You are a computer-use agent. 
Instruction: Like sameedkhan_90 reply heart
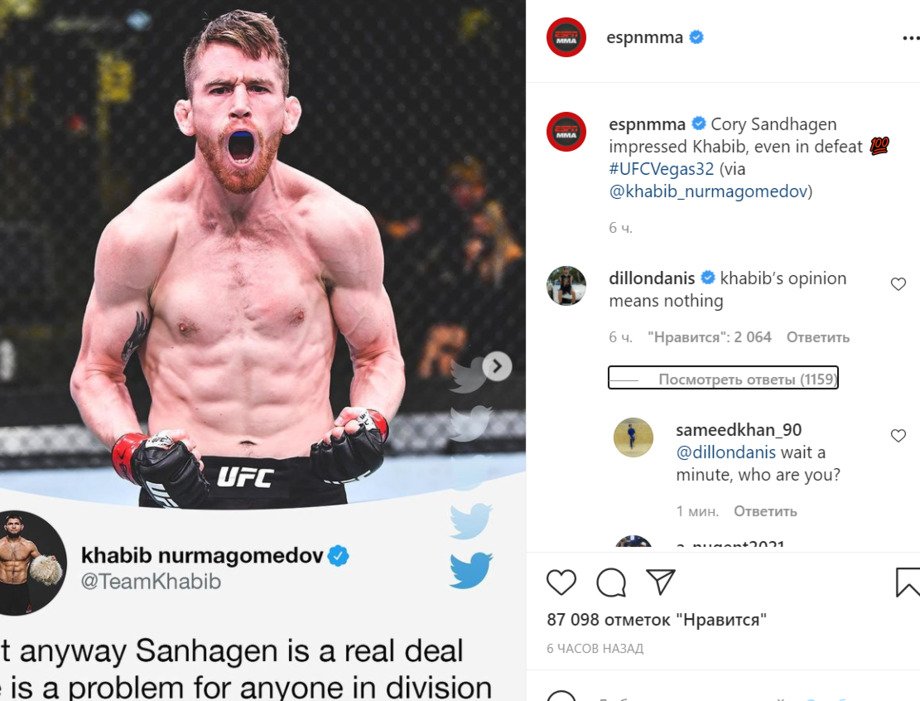[898, 436]
